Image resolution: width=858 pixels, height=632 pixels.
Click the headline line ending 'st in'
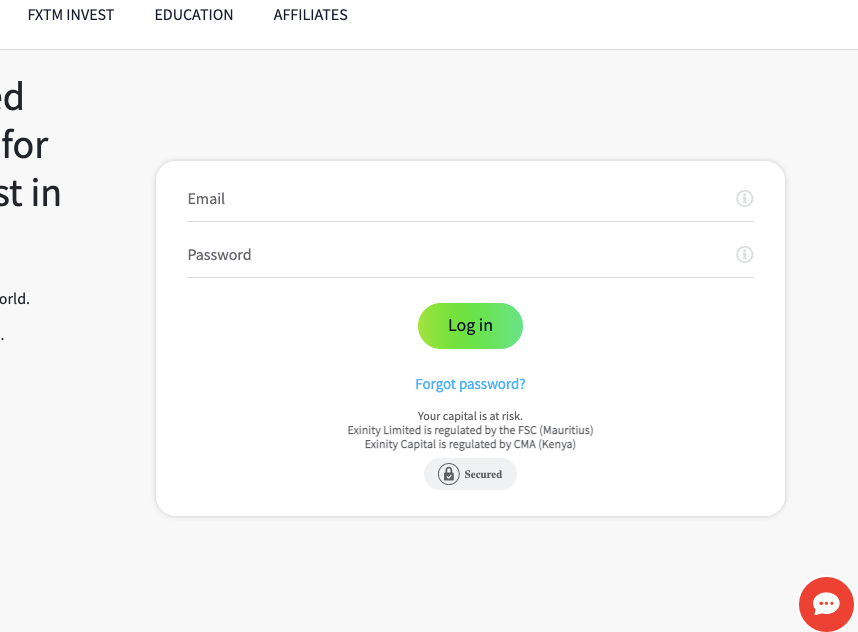(x=30, y=194)
